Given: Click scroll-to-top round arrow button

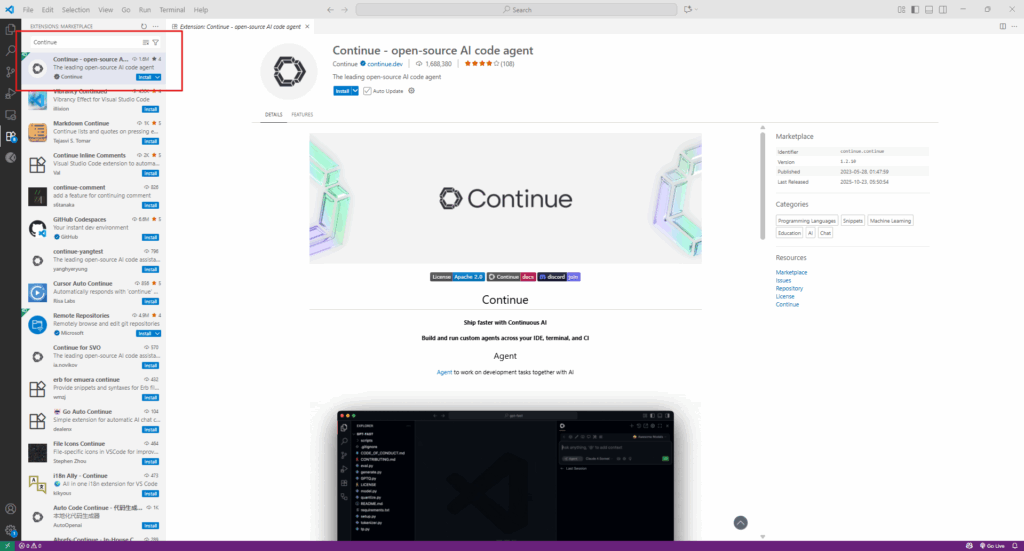Looking at the screenshot, I should pos(740,523).
